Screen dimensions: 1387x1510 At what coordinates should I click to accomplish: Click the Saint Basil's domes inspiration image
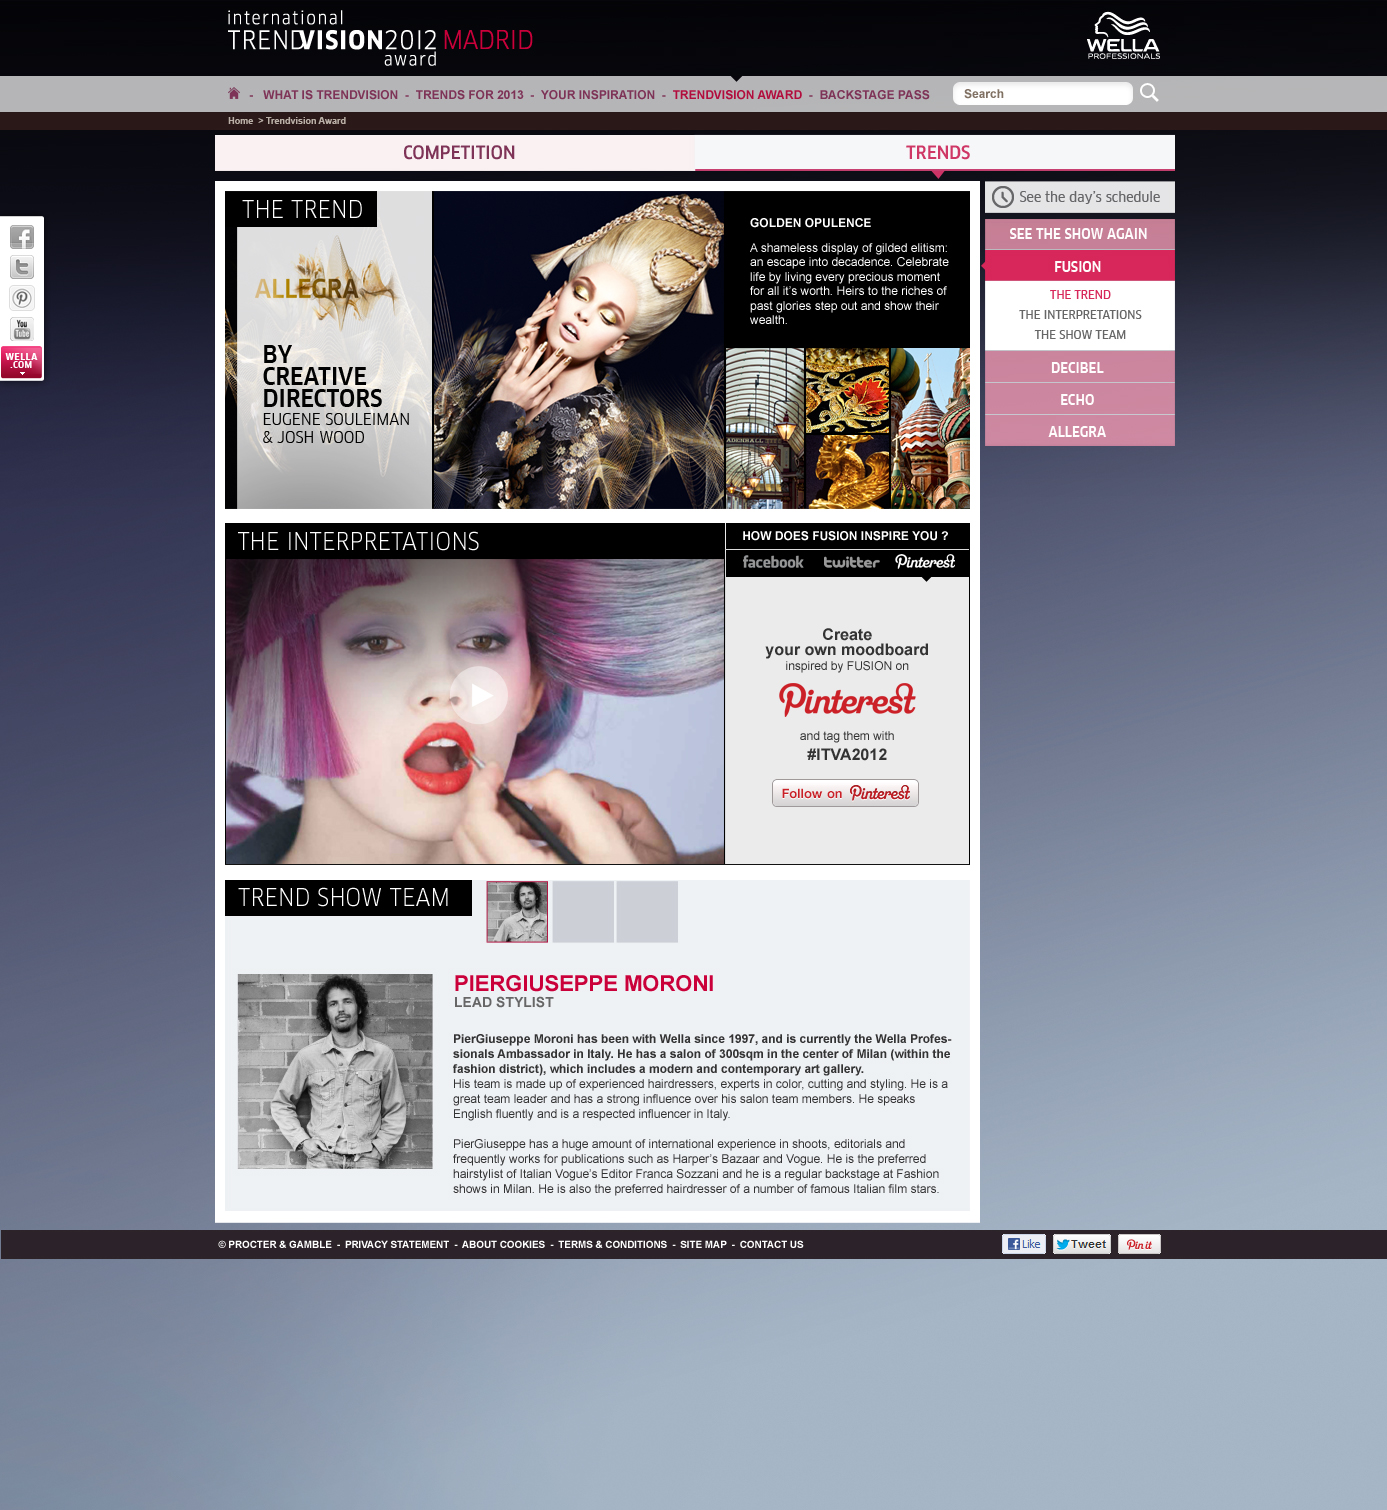[930, 428]
